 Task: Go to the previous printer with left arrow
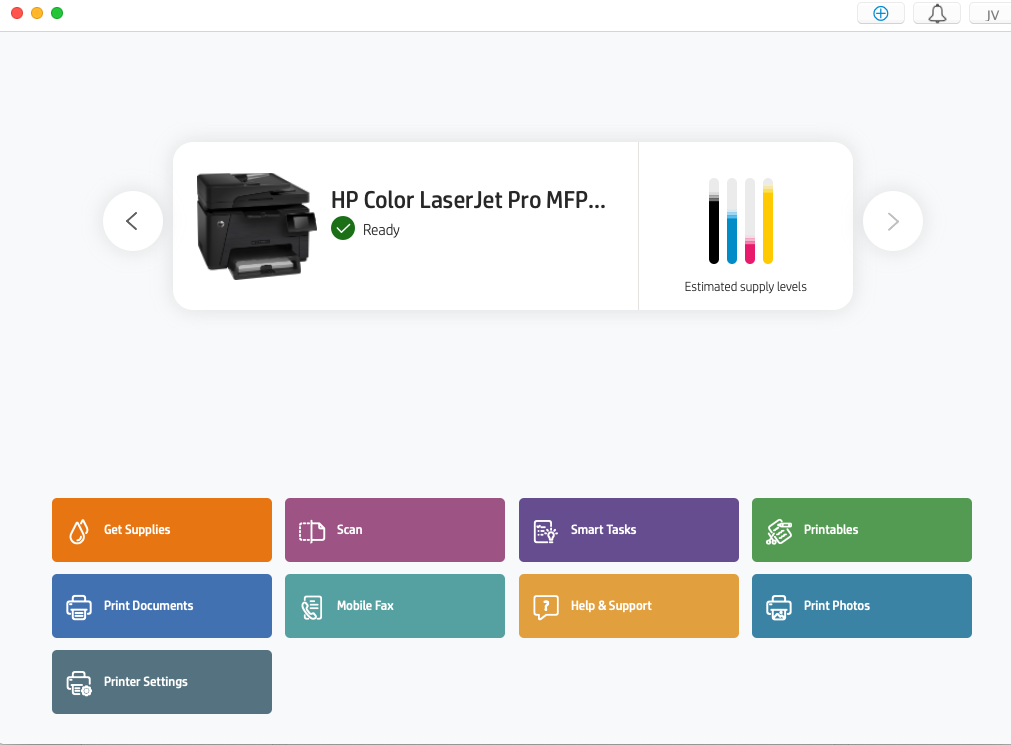[133, 221]
